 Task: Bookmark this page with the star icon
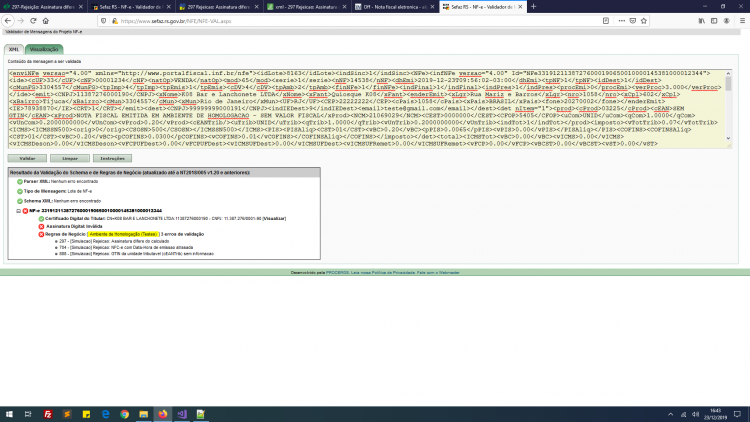point(644,21)
